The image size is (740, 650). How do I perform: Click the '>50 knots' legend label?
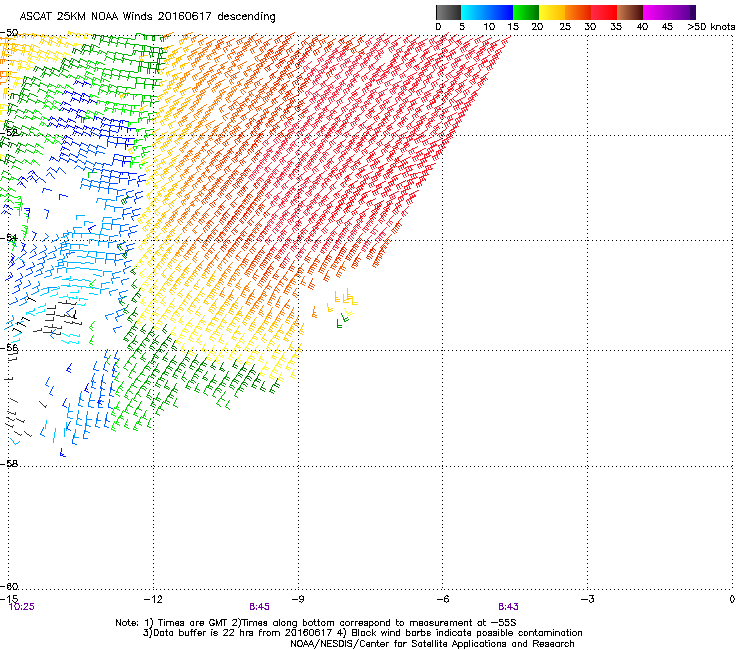pyautogui.click(x=711, y=27)
